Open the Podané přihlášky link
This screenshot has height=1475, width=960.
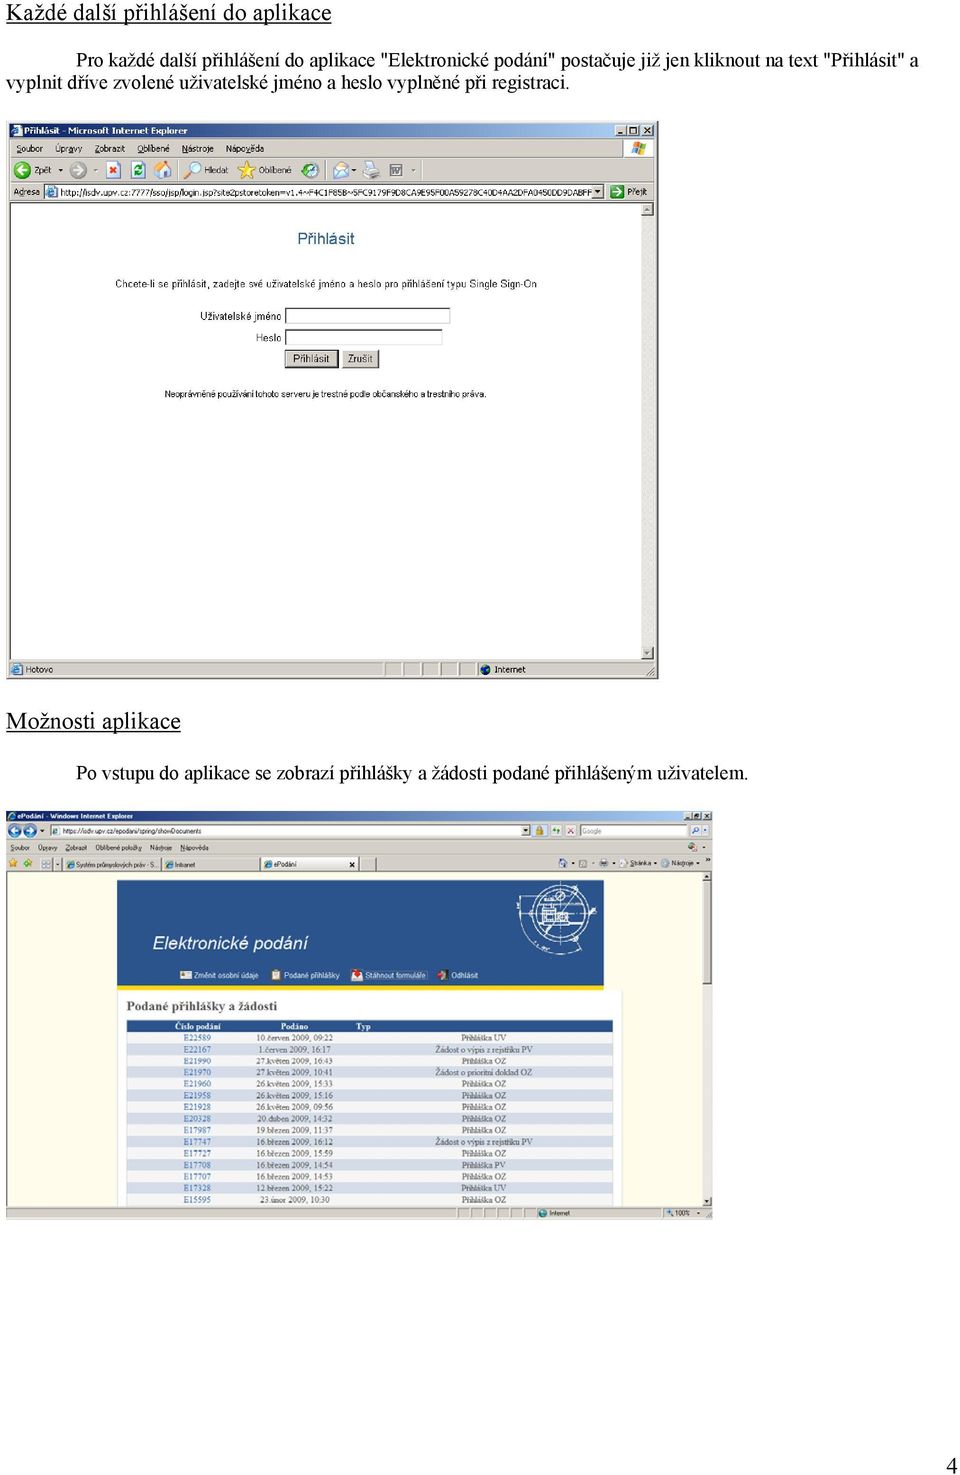coord(305,975)
